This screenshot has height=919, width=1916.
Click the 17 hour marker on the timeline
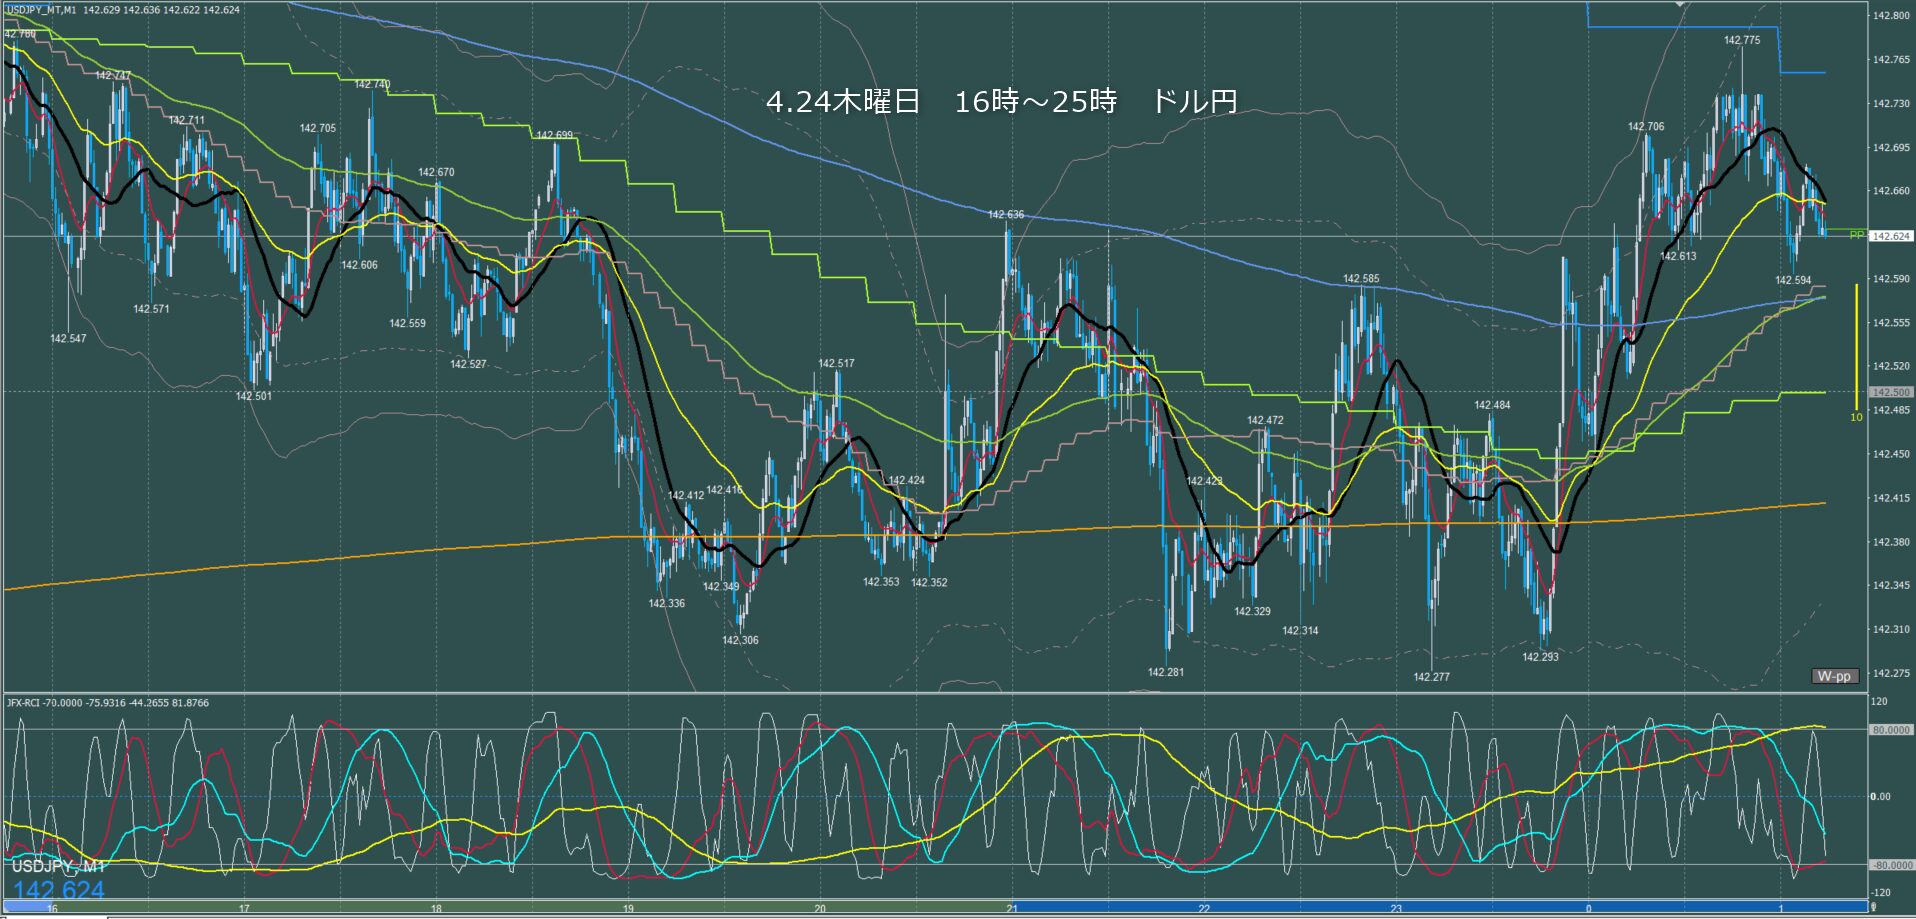[244, 909]
